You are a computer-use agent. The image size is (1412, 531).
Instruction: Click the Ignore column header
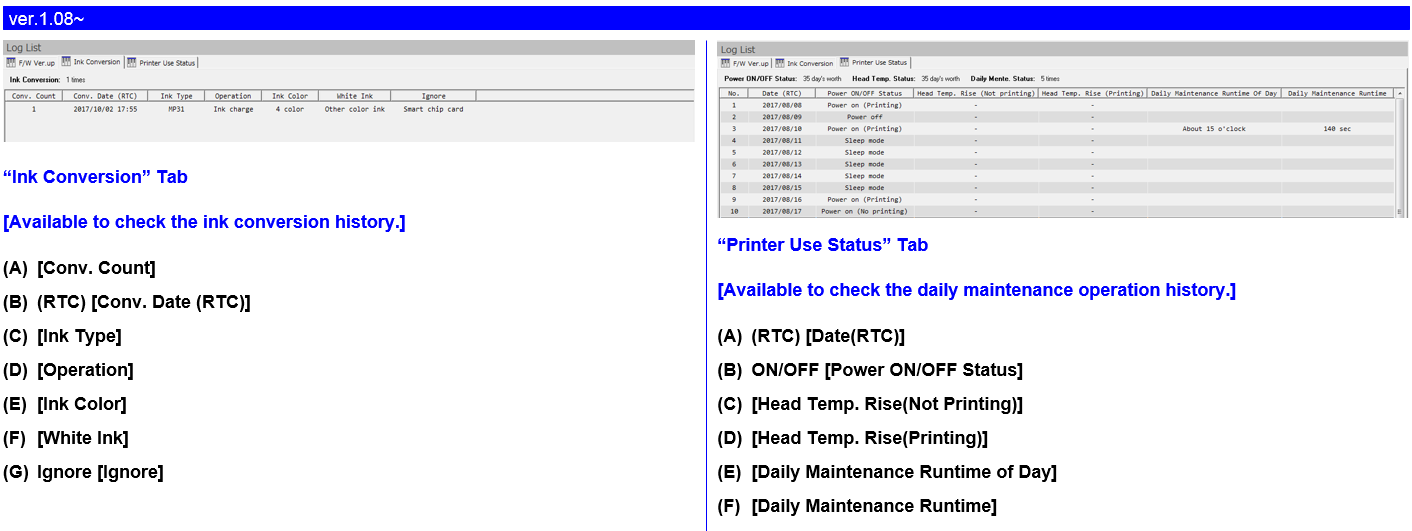pyautogui.click(x=433, y=96)
